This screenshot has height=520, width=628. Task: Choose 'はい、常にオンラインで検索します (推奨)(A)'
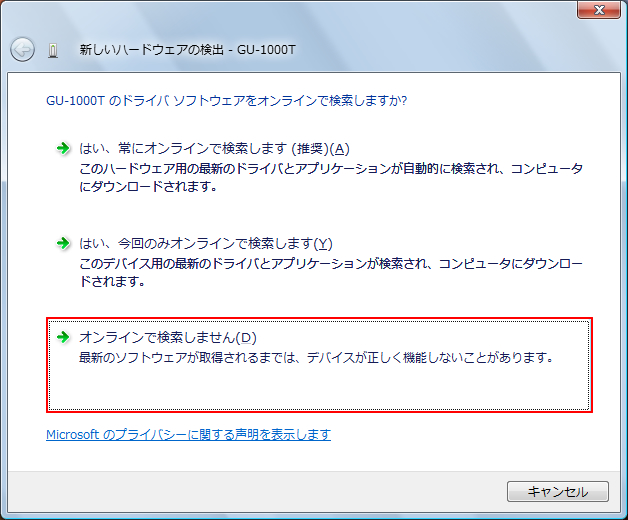tap(214, 149)
